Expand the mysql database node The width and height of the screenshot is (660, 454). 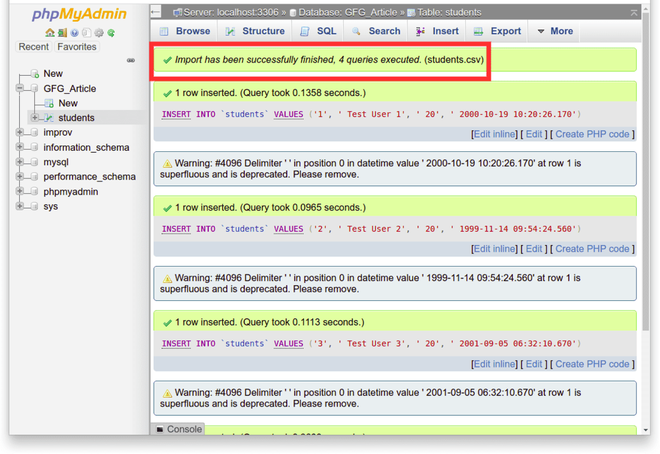[x=20, y=162]
